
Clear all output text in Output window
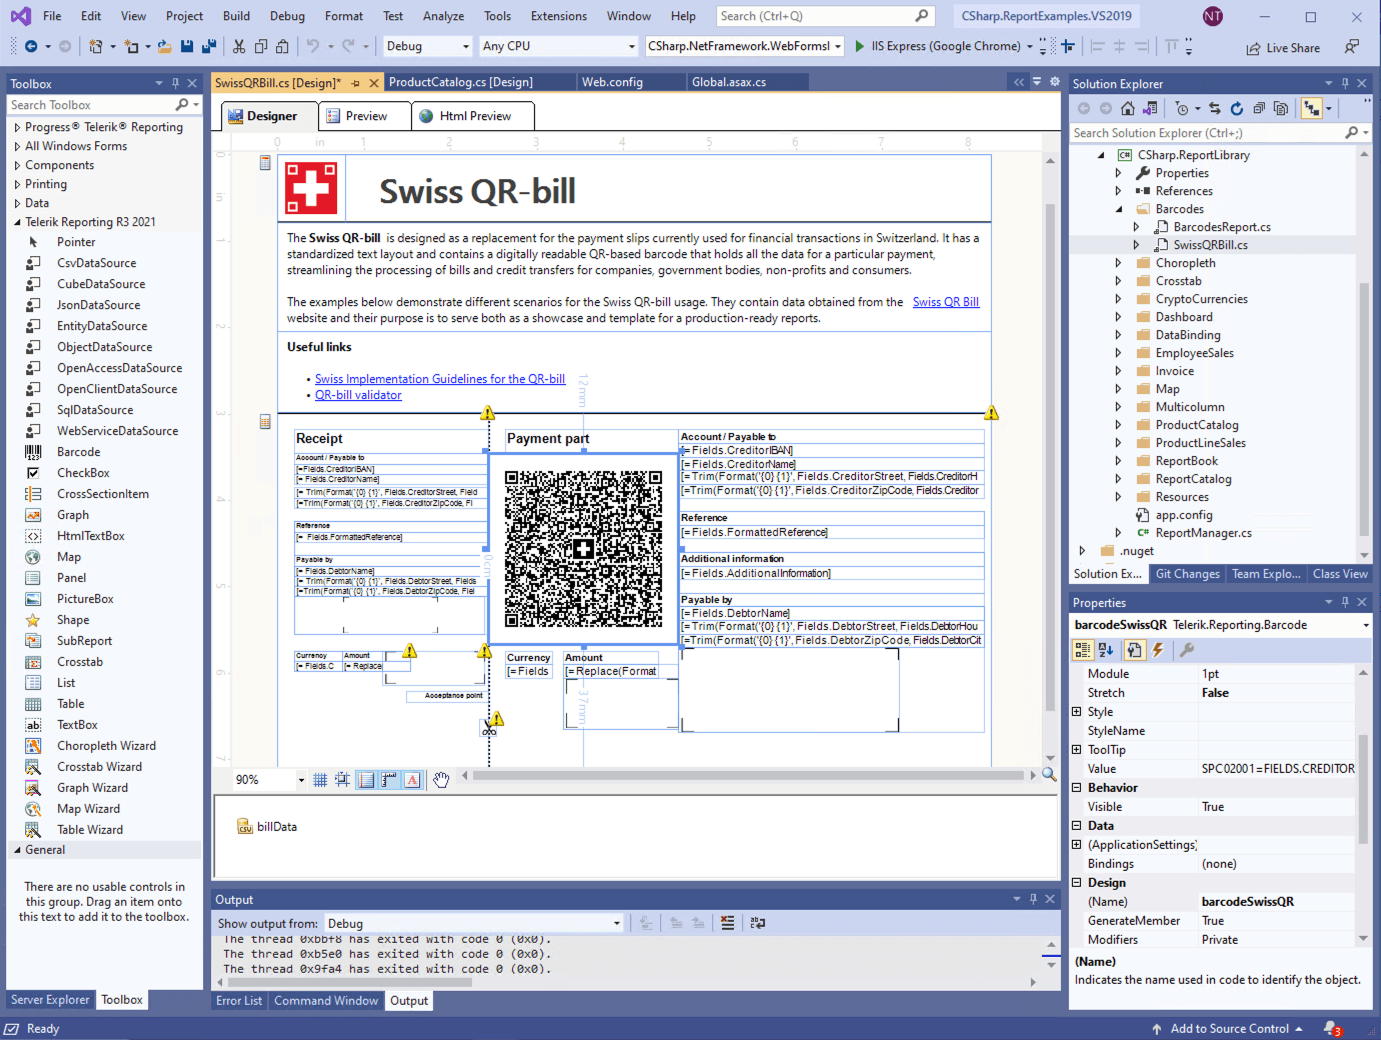pyautogui.click(x=727, y=923)
